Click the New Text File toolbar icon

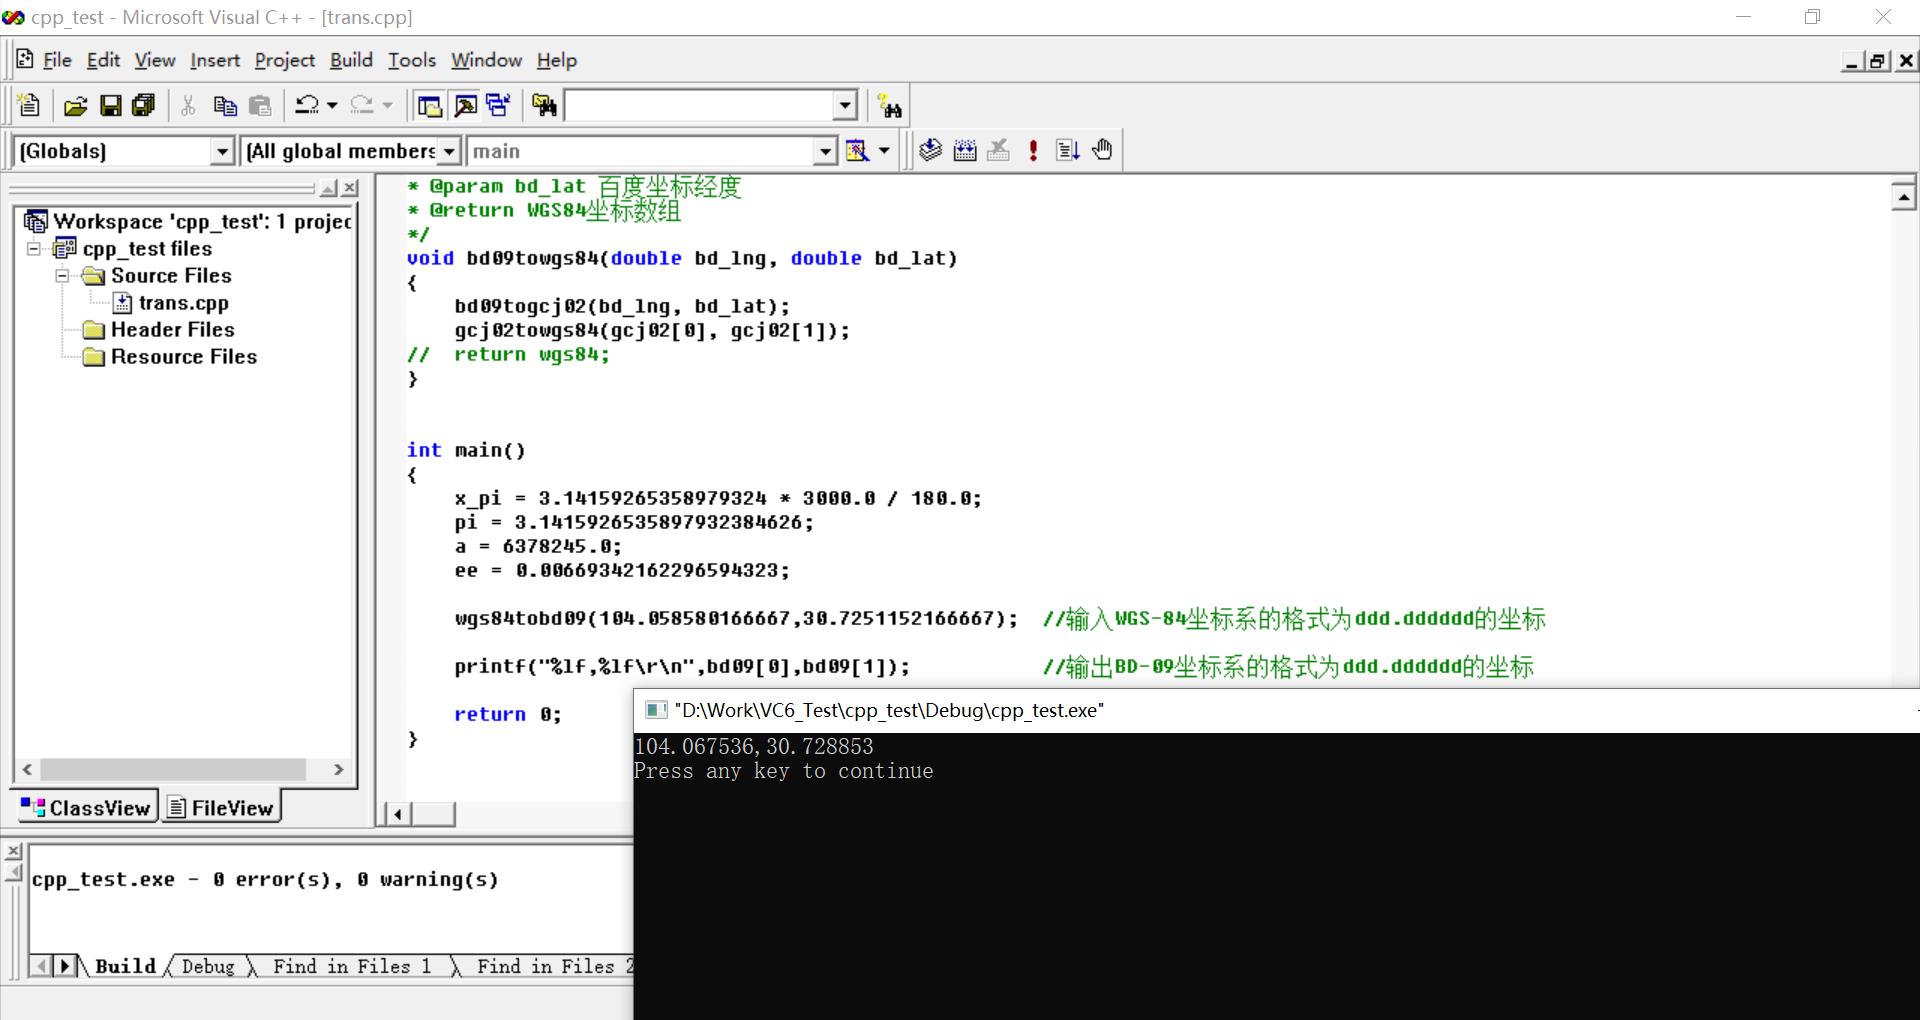pyautogui.click(x=28, y=105)
